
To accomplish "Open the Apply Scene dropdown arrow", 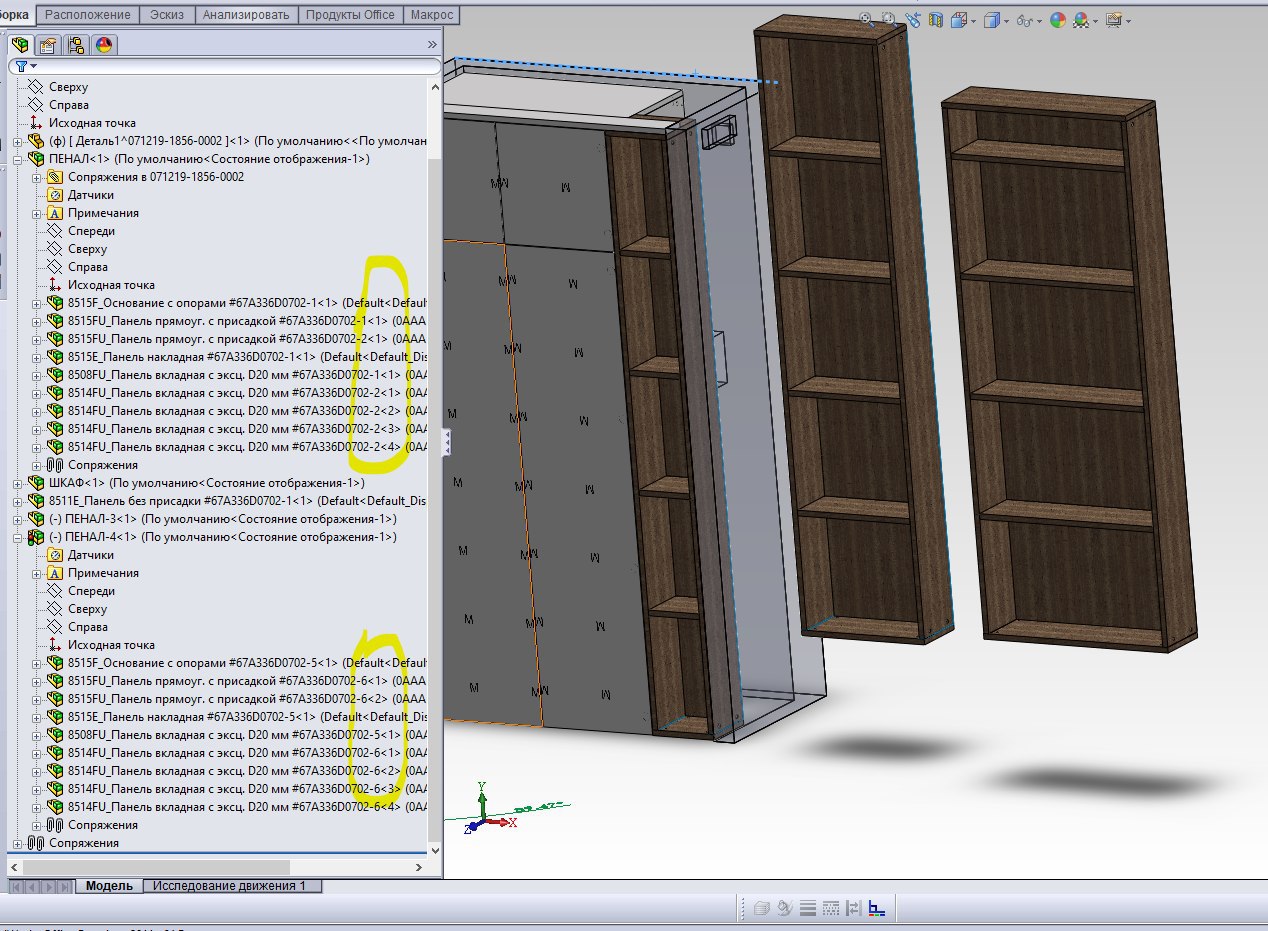I will tap(1096, 20).
